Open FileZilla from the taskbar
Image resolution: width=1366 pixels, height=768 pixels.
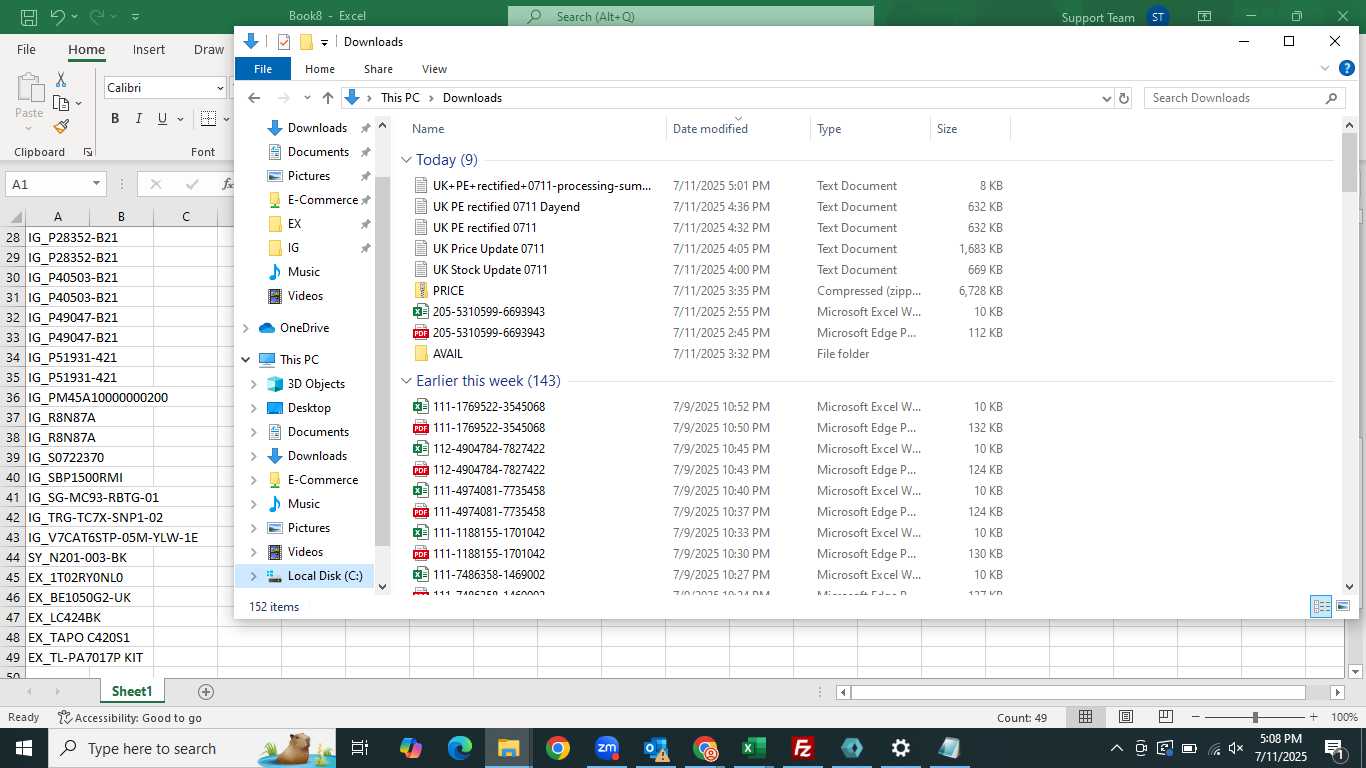[802, 748]
